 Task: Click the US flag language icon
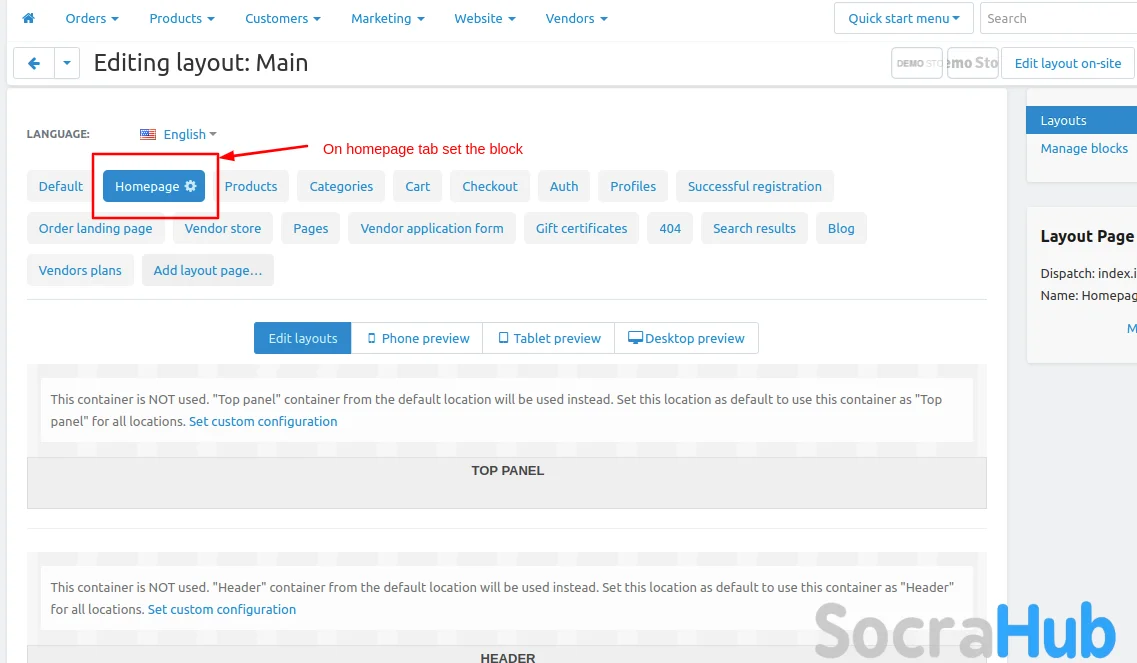pyautogui.click(x=148, y=134)
